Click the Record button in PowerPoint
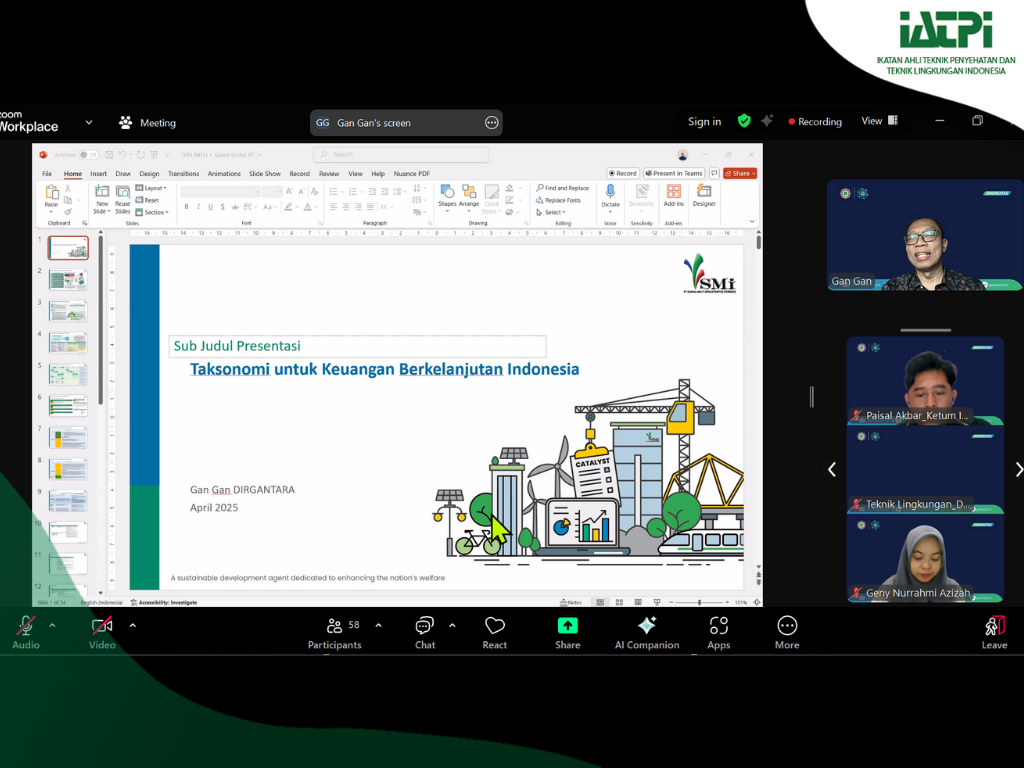This screenshot has width=1024, height=768. tap(622, 173)
